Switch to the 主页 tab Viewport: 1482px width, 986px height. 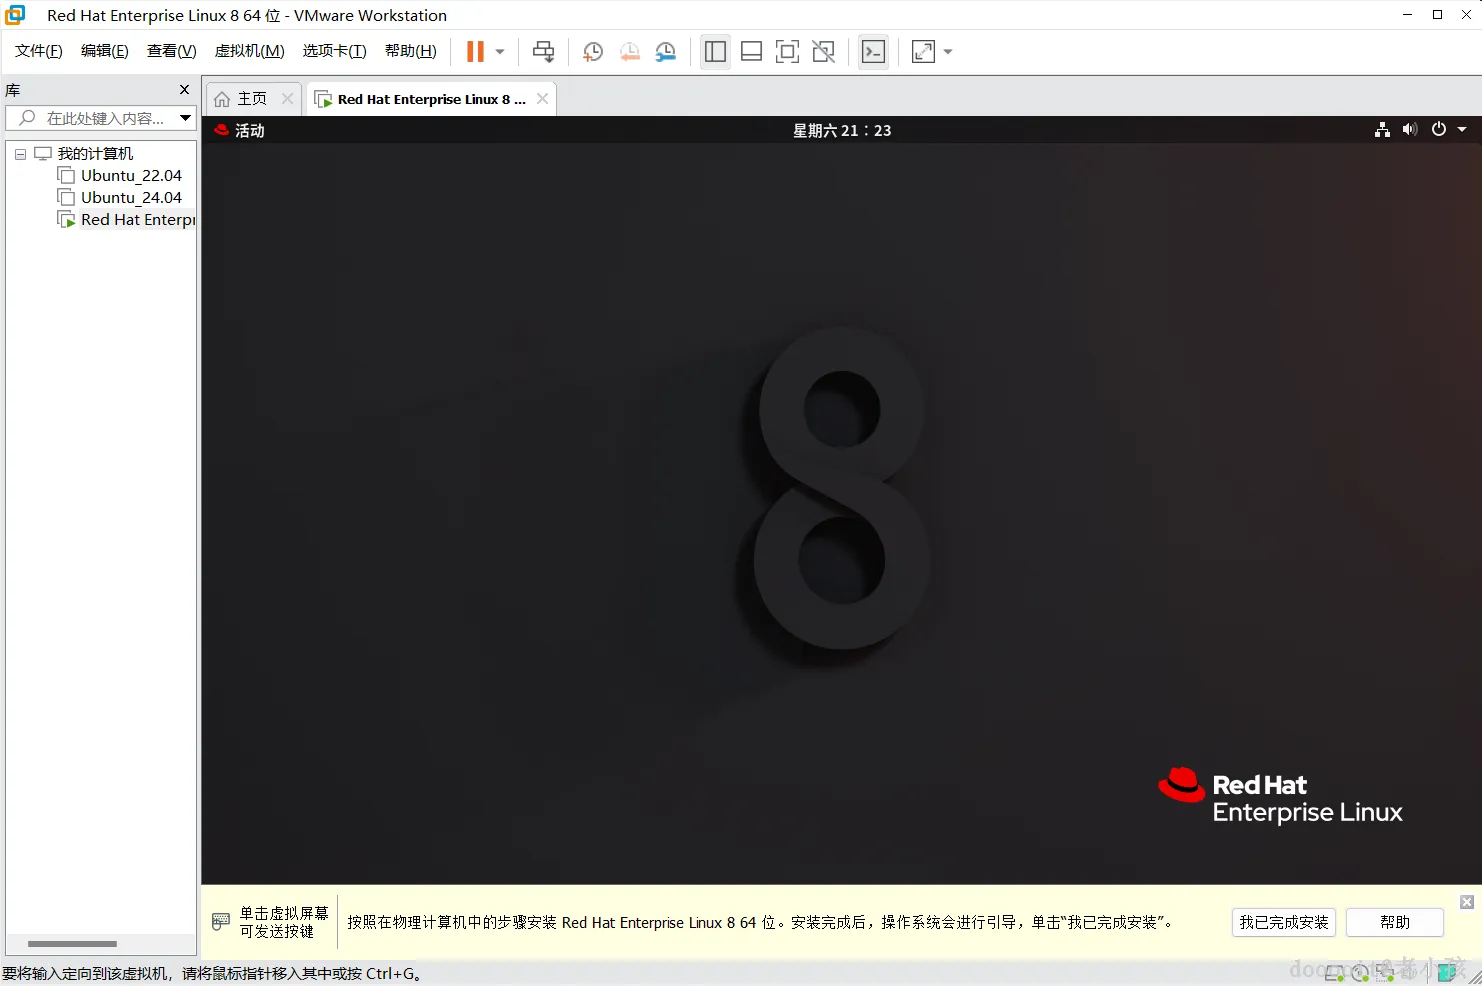(x=252, y=98)
